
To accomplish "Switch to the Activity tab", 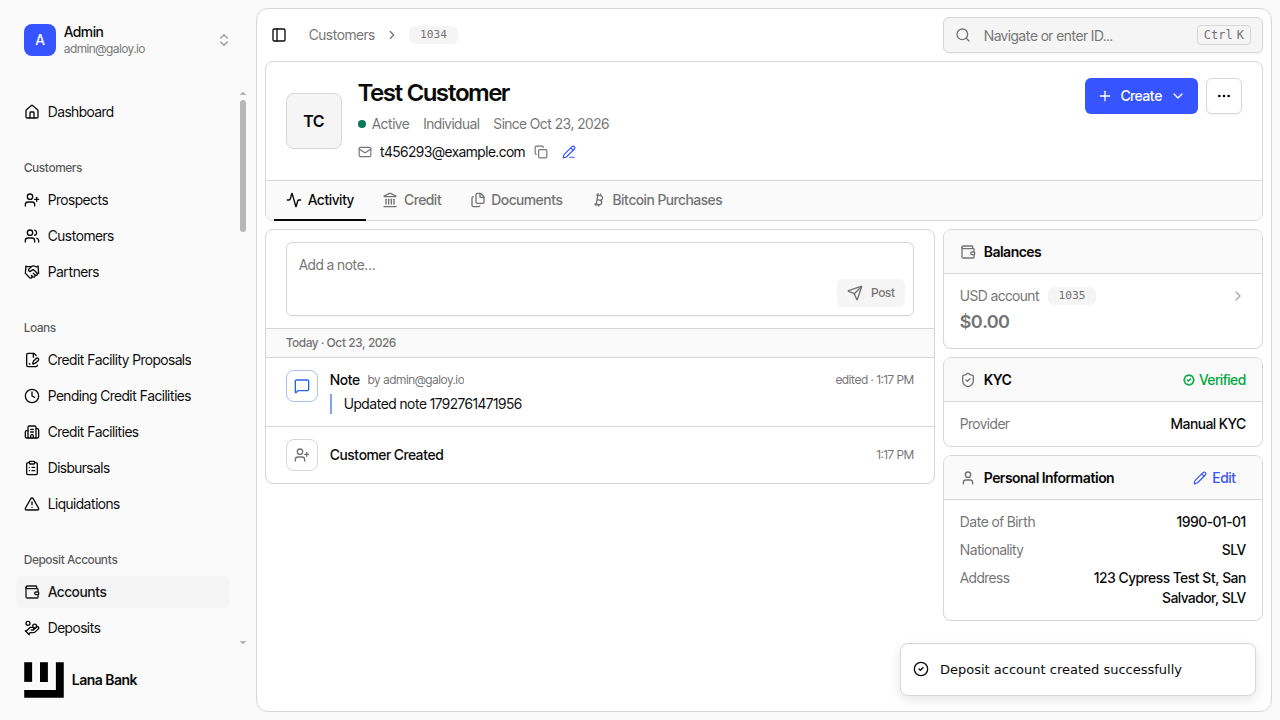I will click(x=320, y=200).
